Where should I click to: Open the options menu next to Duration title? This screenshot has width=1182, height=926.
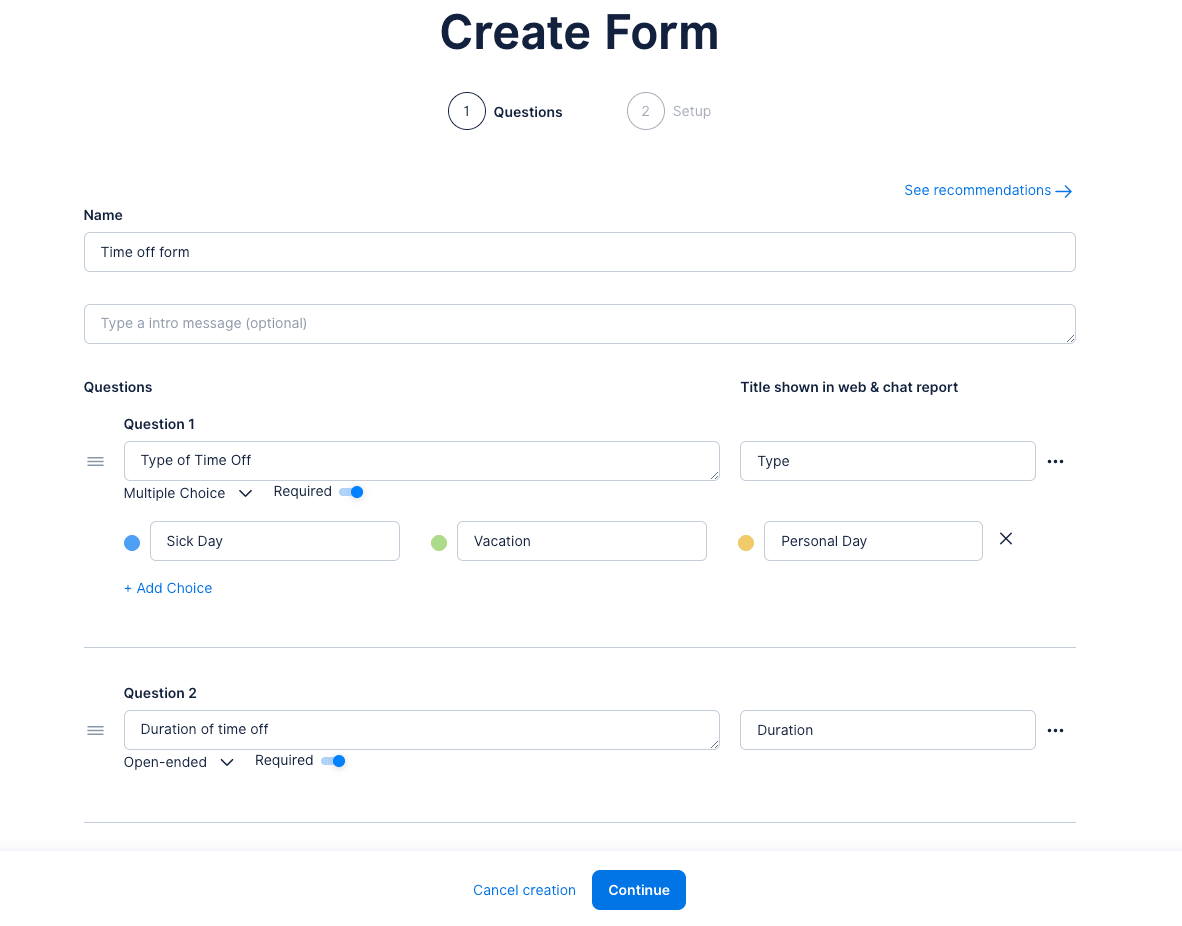tap(1056, 730)
